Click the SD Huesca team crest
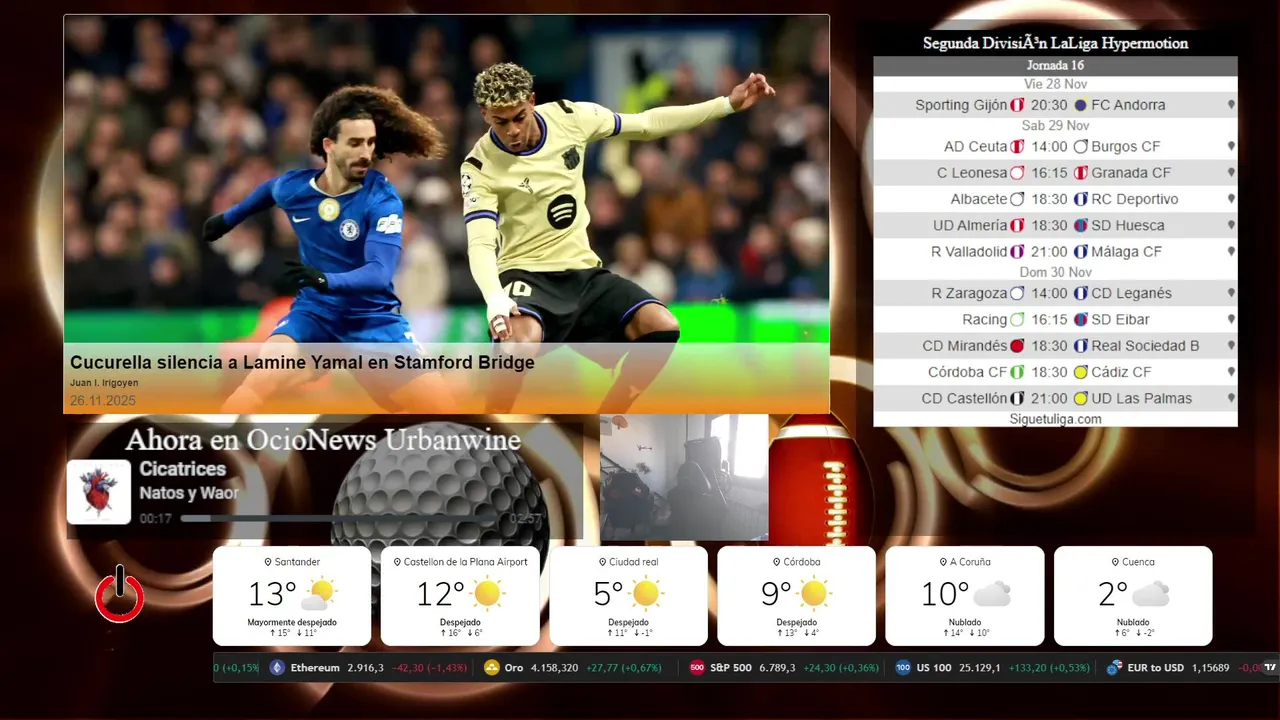Image resolution: width=1280 pixels, height=720 pixels. coord(1080,226)
